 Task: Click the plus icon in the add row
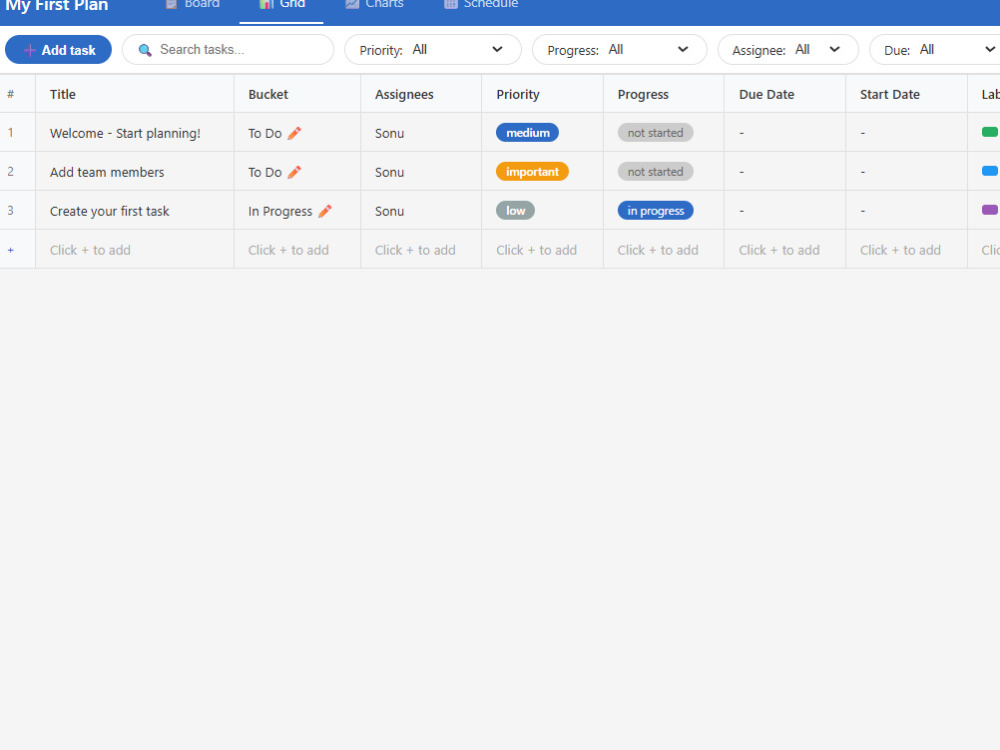coord(11,250)
